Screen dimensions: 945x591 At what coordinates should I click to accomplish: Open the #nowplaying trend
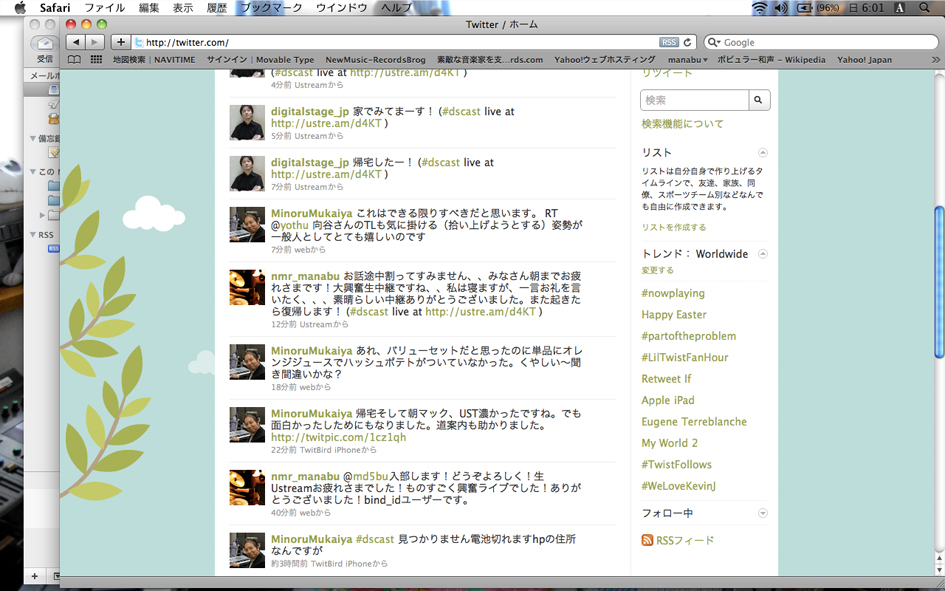673,293
